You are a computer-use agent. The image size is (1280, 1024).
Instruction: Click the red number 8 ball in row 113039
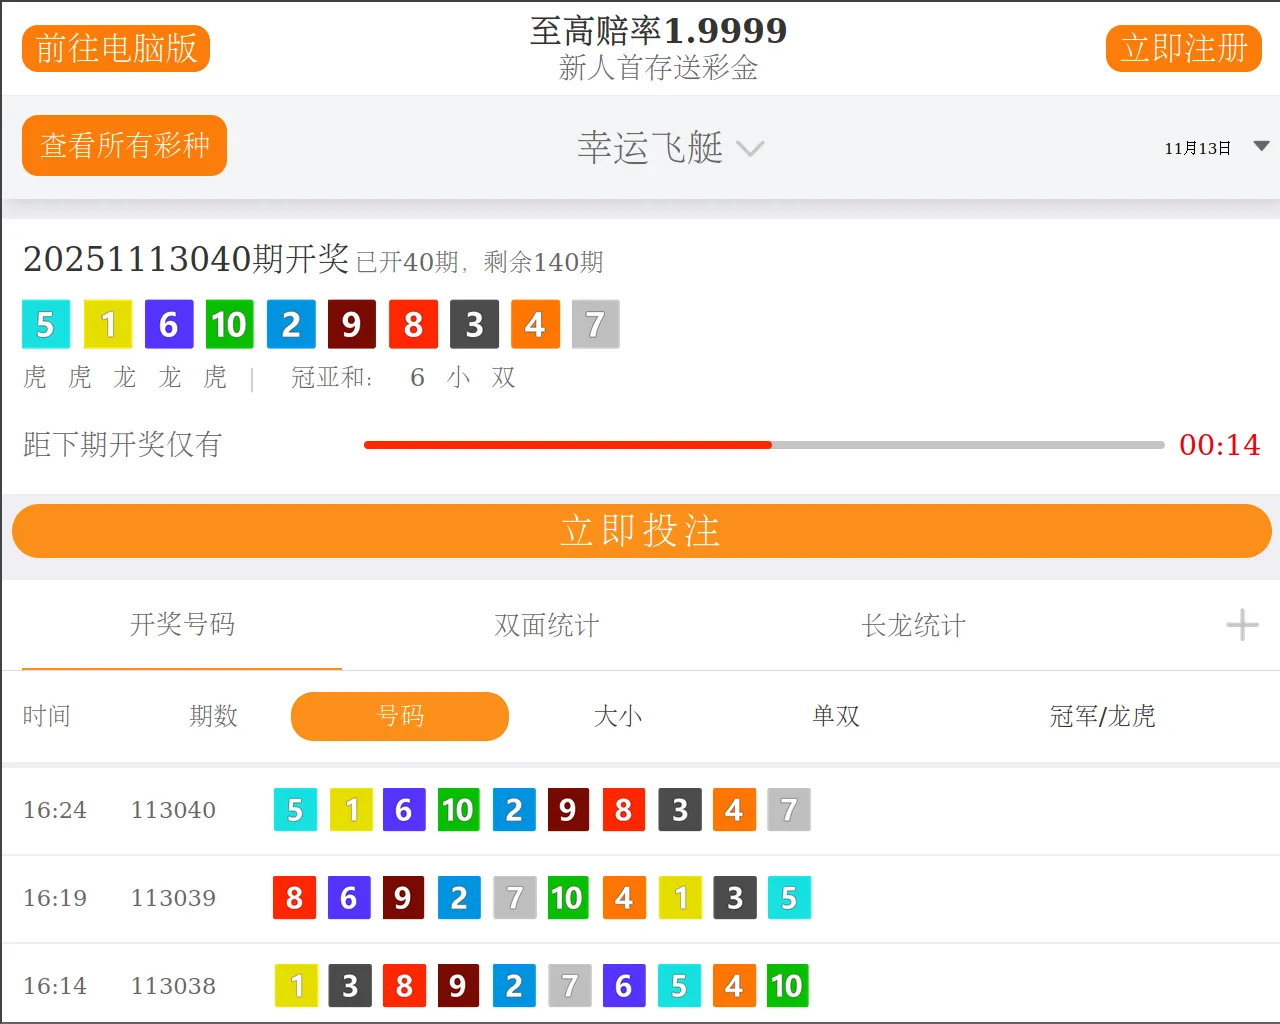pos(294,898)
